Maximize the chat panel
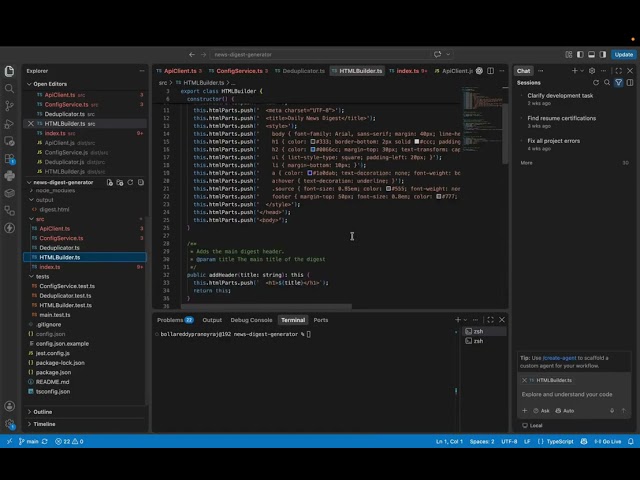This screenshot has width=640, height=480. [x=619, y=71]
